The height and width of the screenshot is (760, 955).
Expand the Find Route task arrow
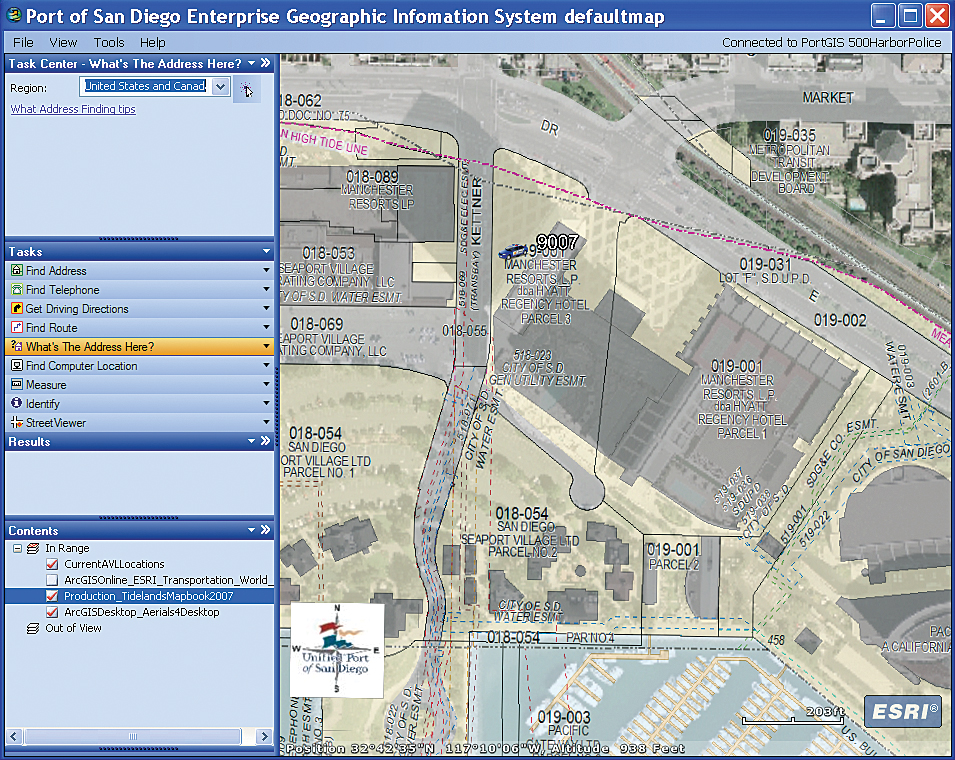[266, 327]
